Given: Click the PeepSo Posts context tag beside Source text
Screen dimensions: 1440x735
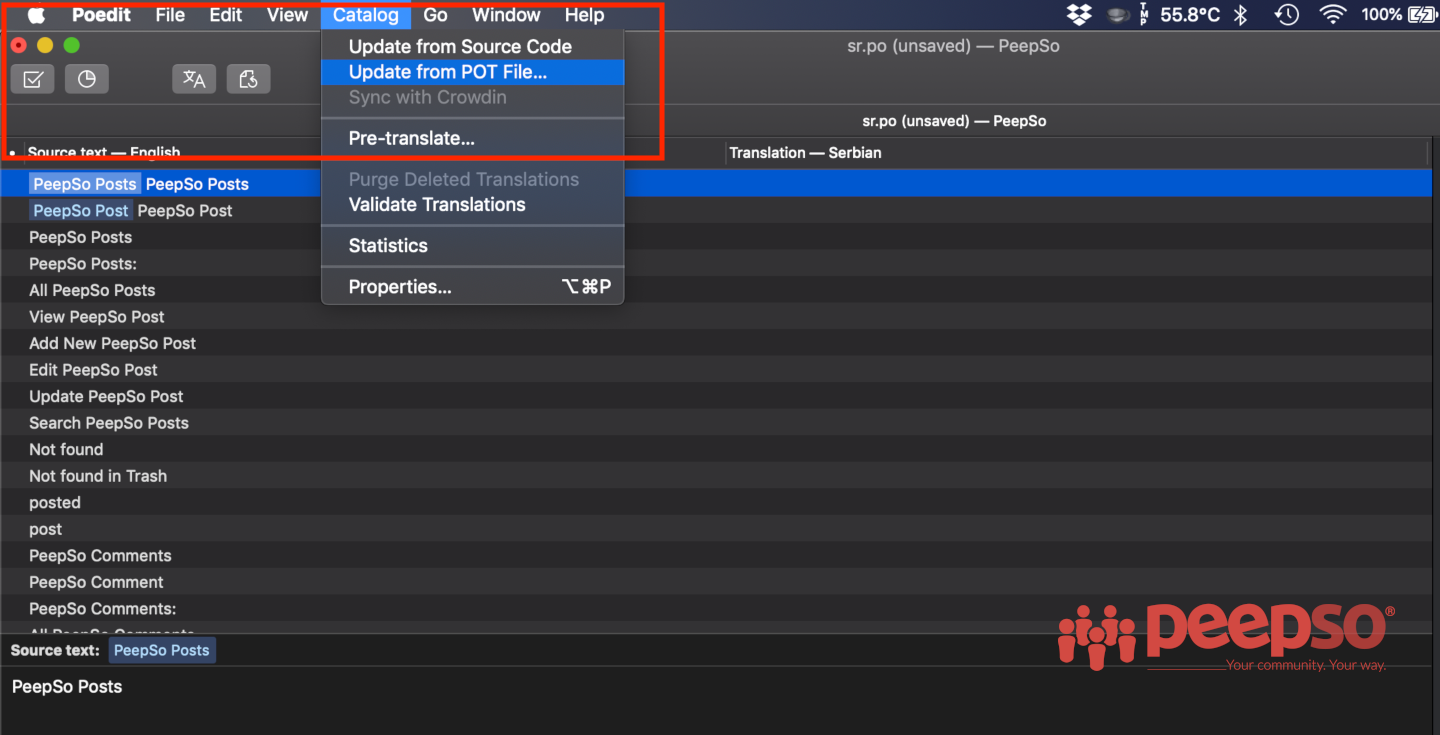Looking at the screenshot, I should 162,650.
